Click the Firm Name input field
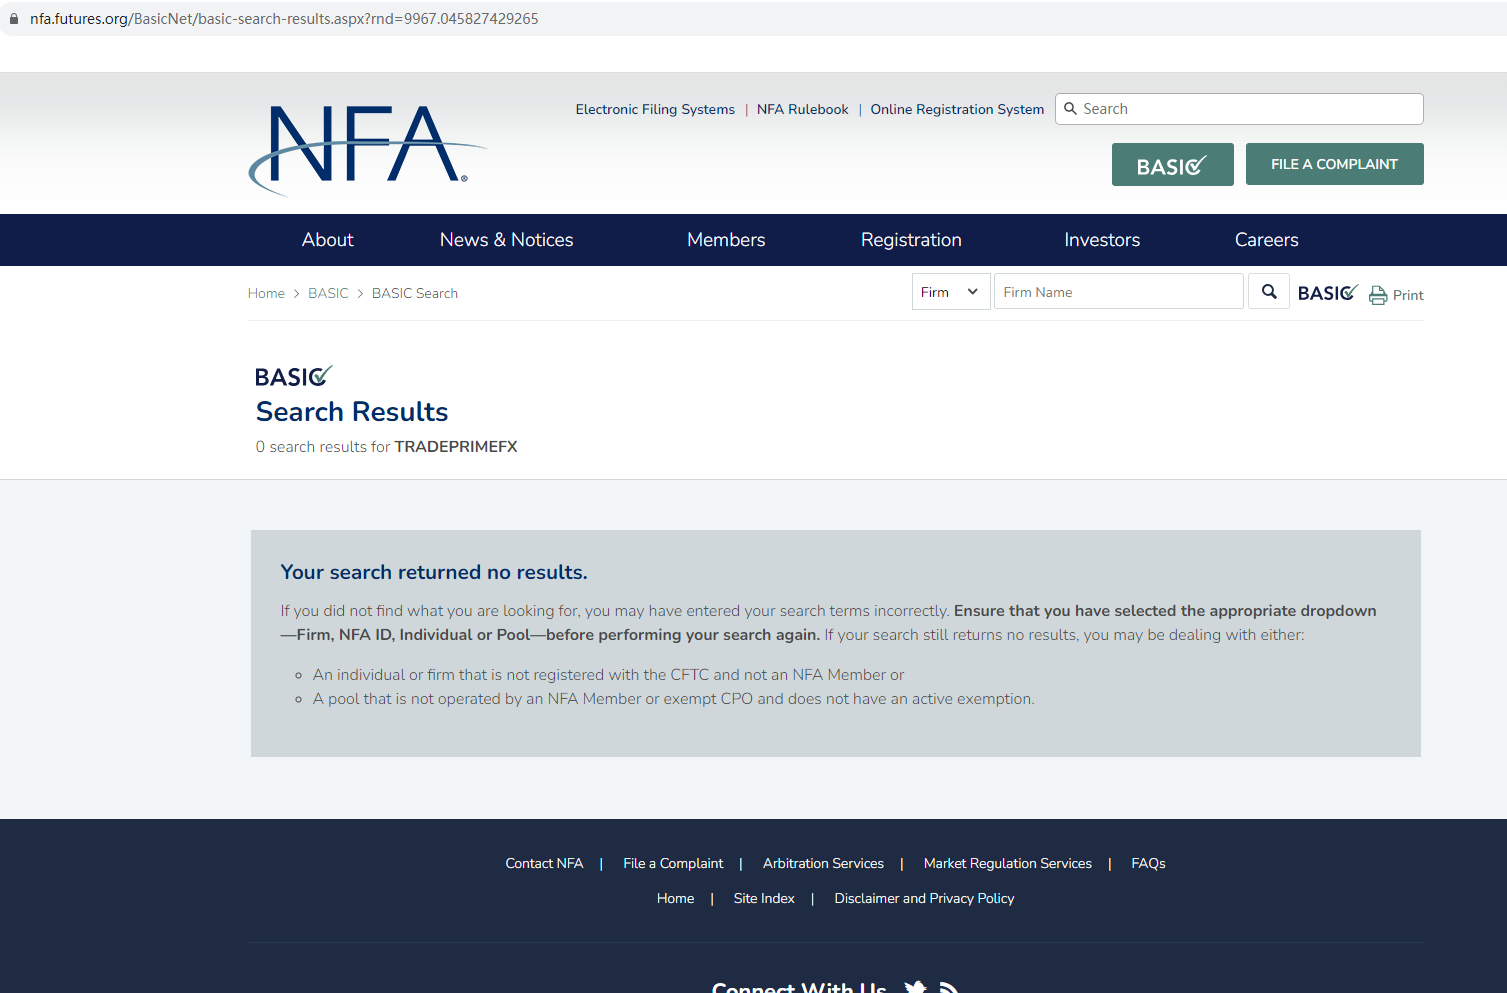 (1119, 292)
